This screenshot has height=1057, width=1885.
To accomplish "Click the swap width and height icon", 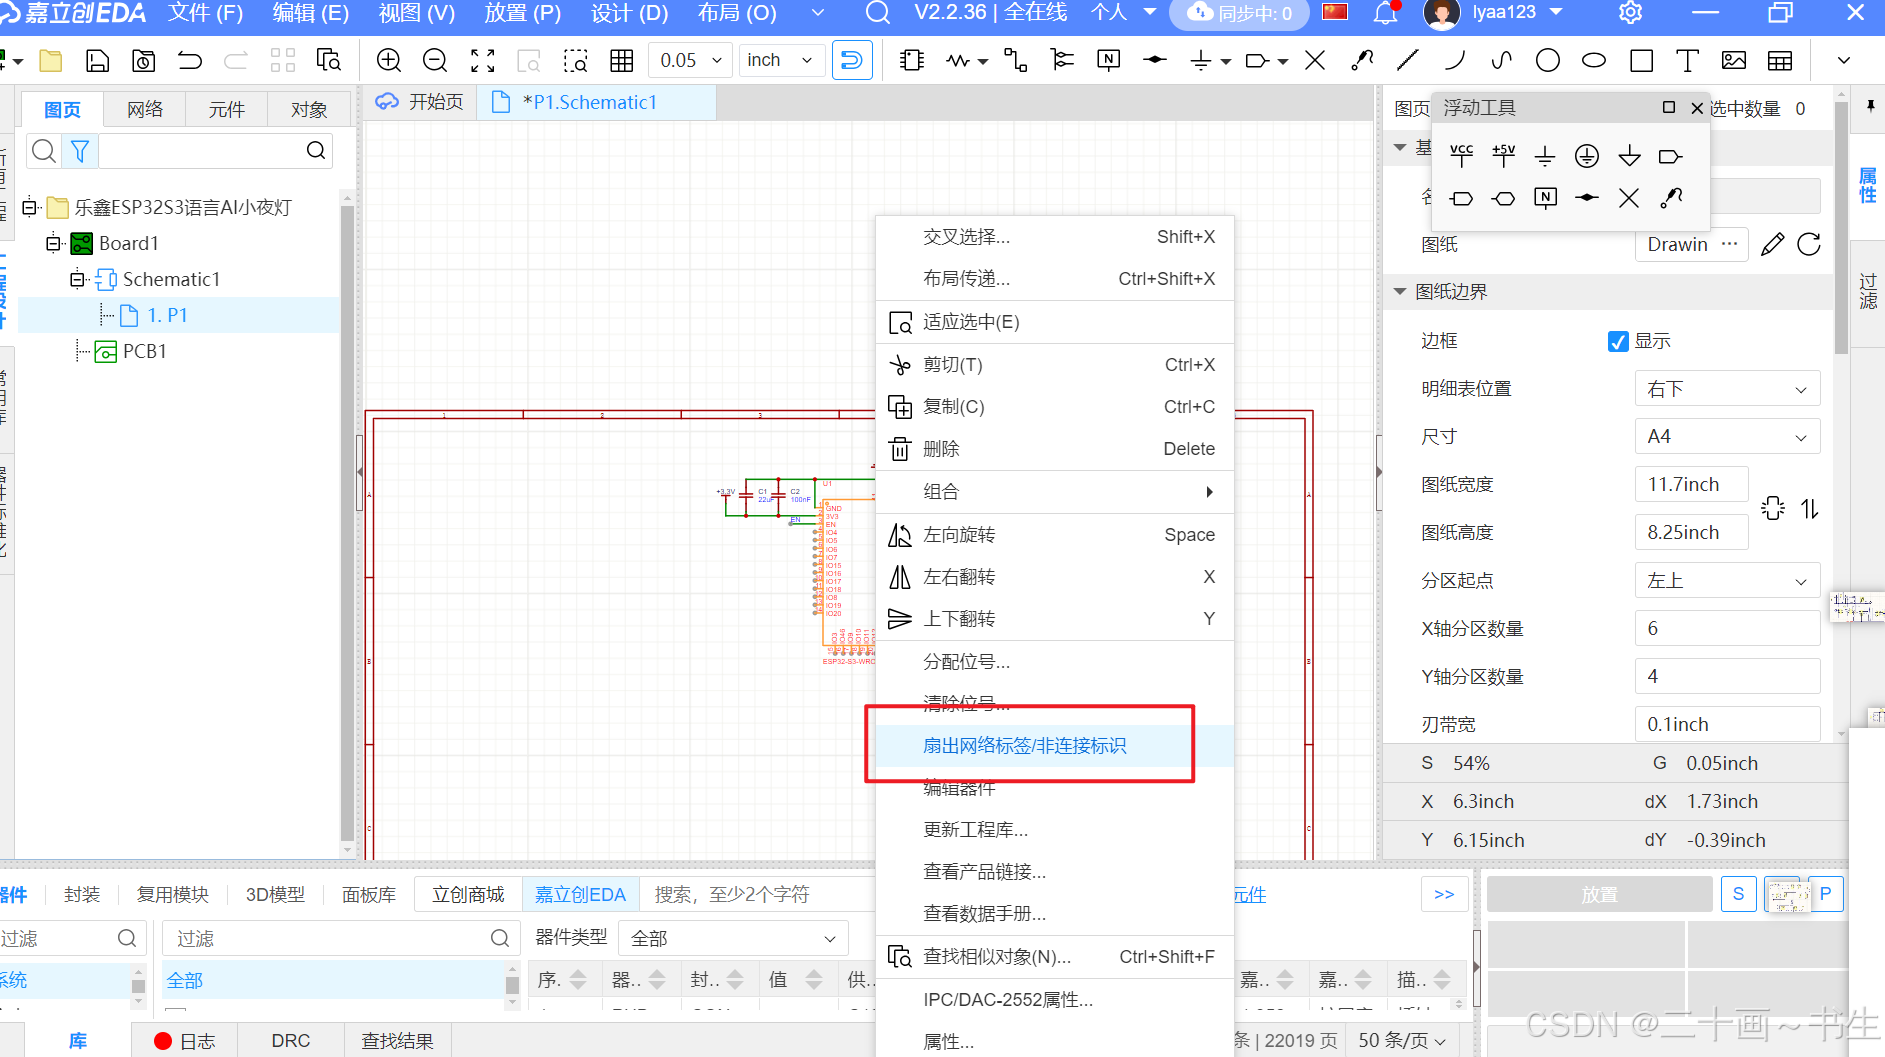I will pyautogui.click(x=1810, y=509).
